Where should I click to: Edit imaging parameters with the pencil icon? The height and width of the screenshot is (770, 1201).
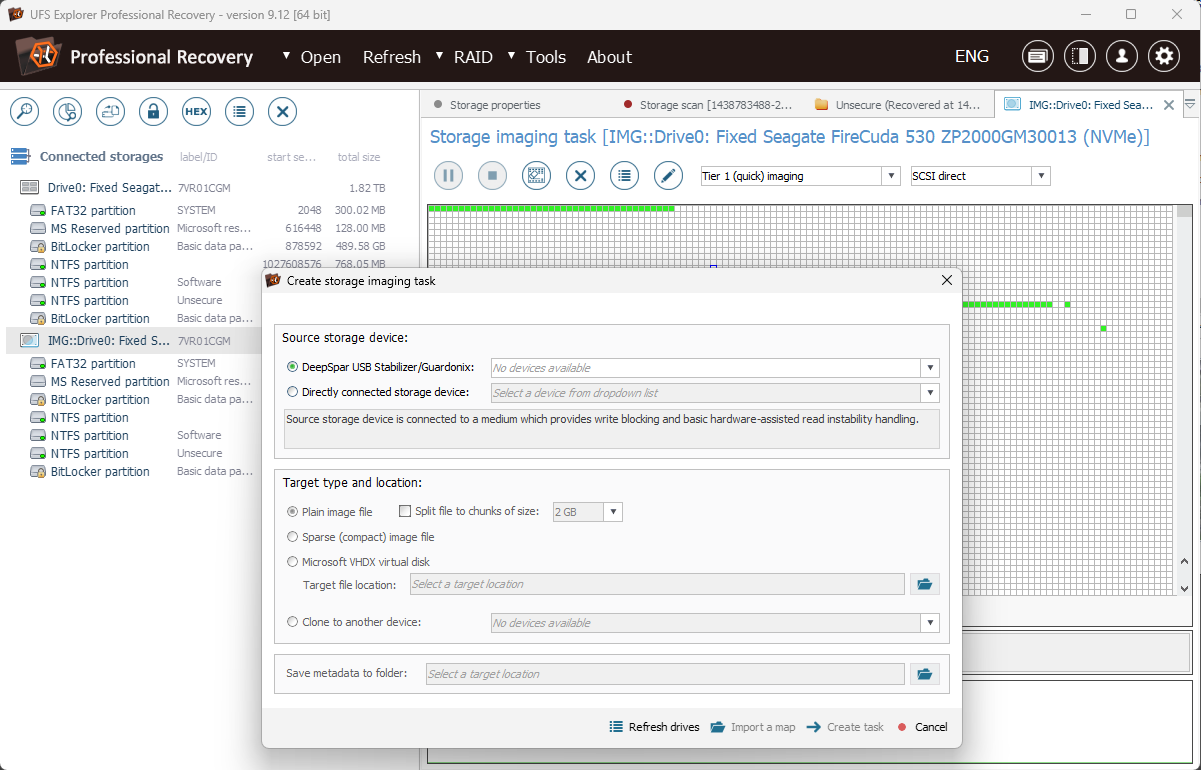click(668, 175)
